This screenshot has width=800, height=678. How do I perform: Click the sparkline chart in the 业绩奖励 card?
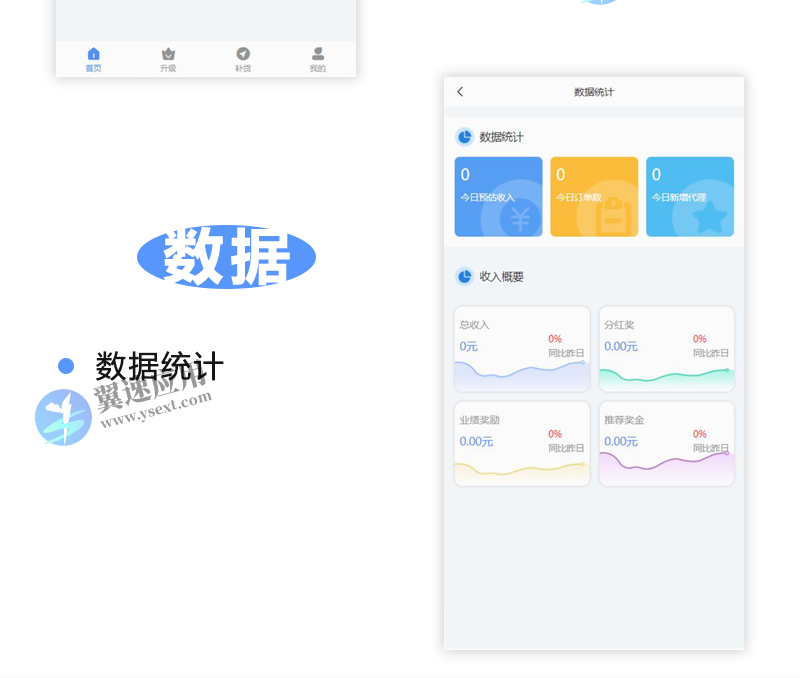(521, 470)
